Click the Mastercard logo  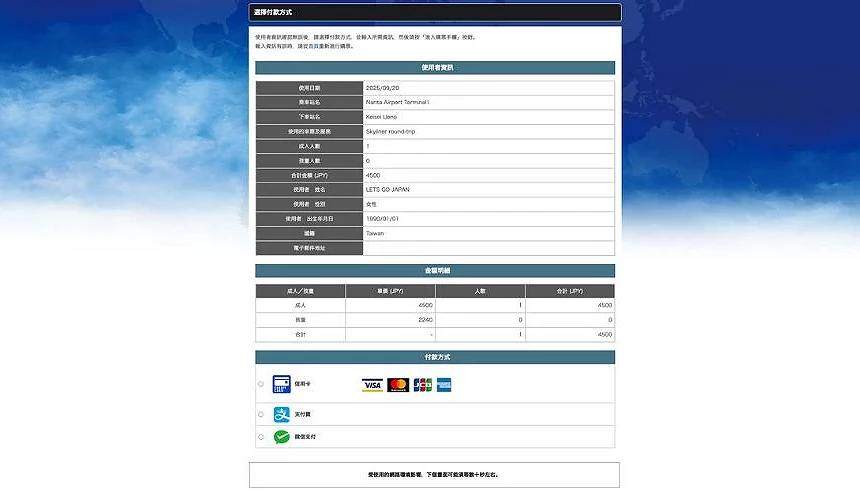coord(398,385)
